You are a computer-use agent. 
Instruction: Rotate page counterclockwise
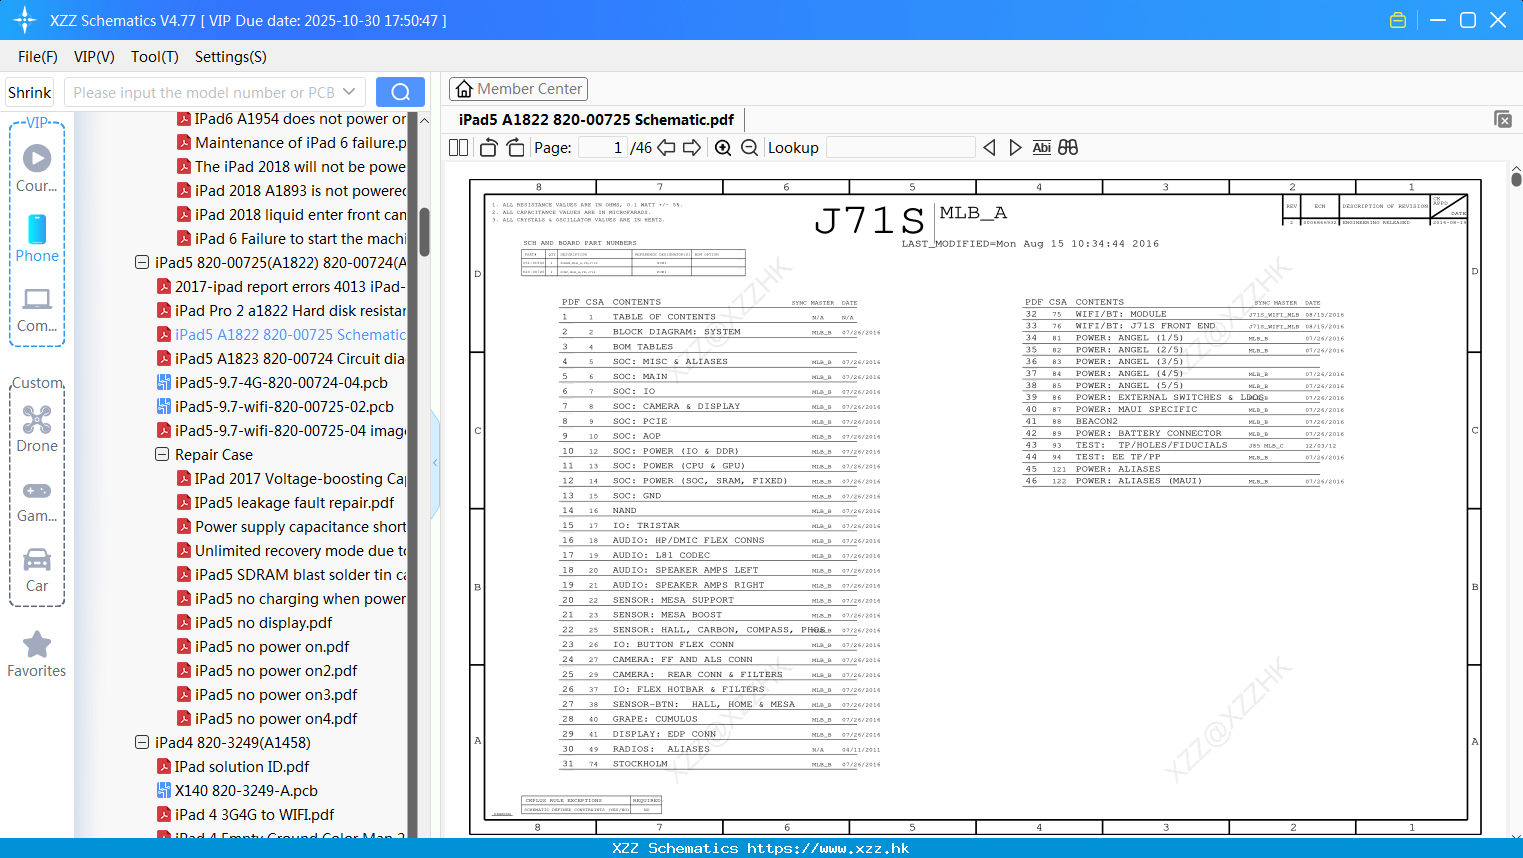pos(489,148)
